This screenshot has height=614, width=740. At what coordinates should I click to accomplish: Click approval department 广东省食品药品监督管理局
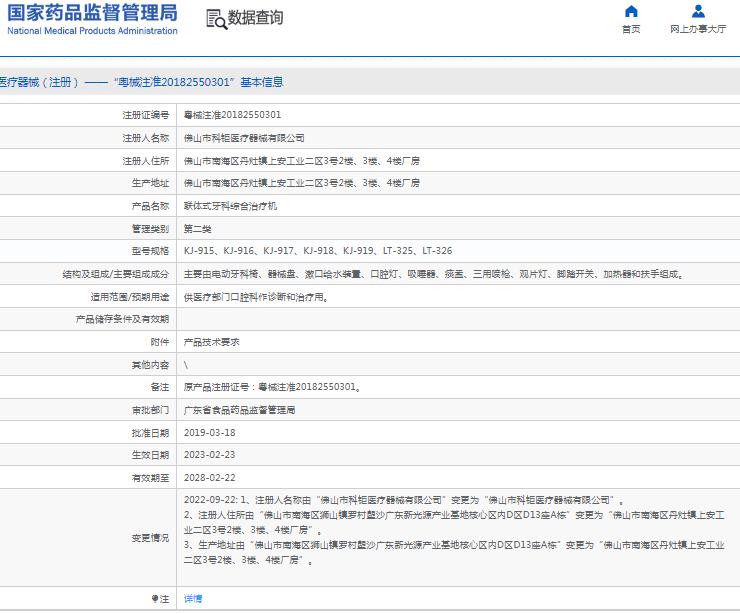coord(239,410)
